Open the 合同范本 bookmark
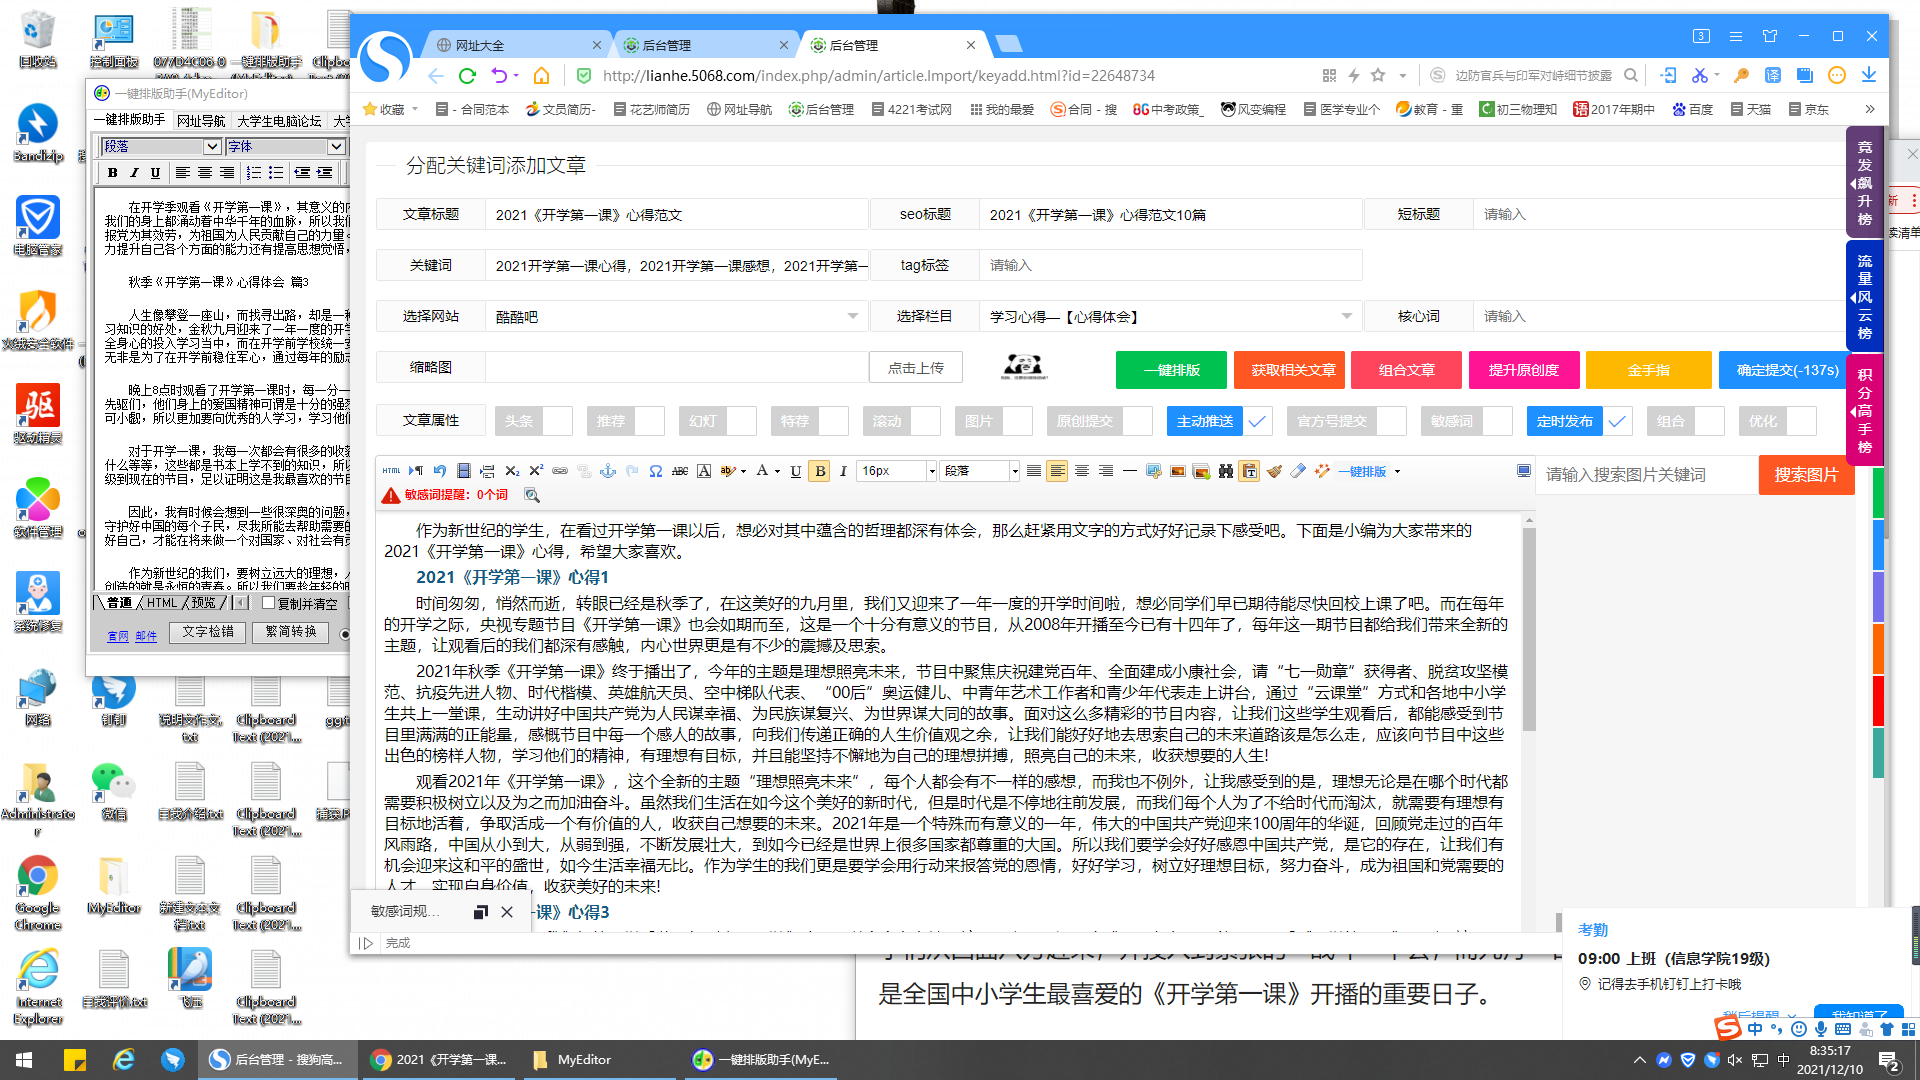Viewport: 1920px width, 1080px height. pos(475,109)
